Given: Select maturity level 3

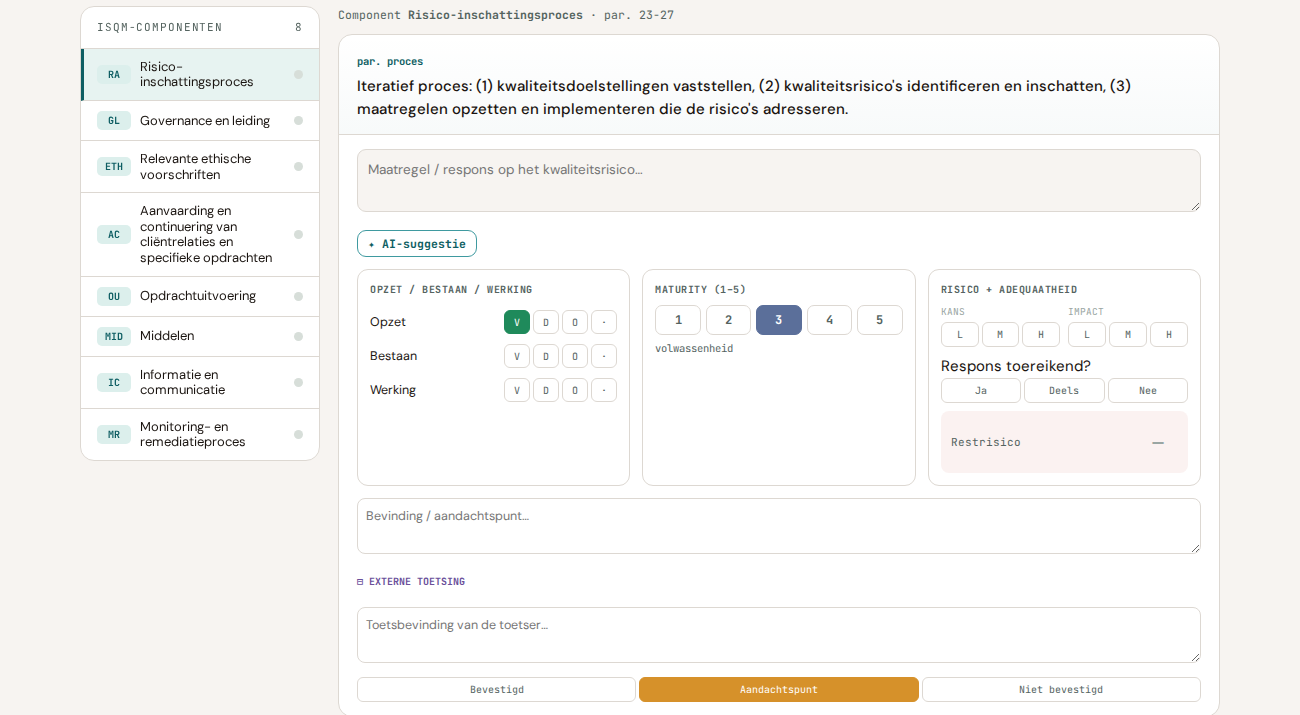Looking at the screenshot, I should pyautogui.click(x=779, y=320).
